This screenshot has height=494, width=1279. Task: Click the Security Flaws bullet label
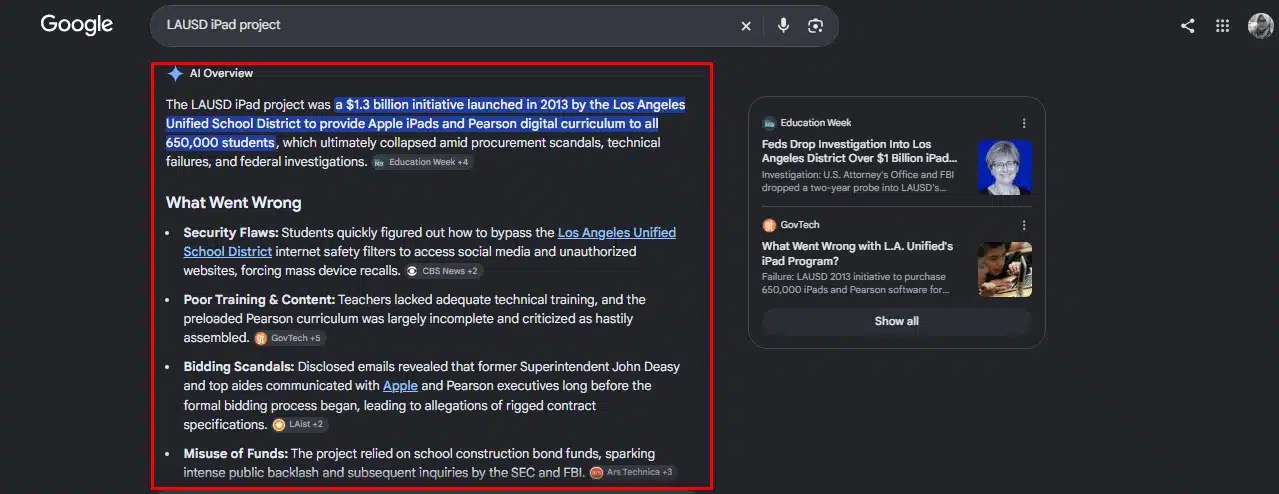(x=230, y=233)
